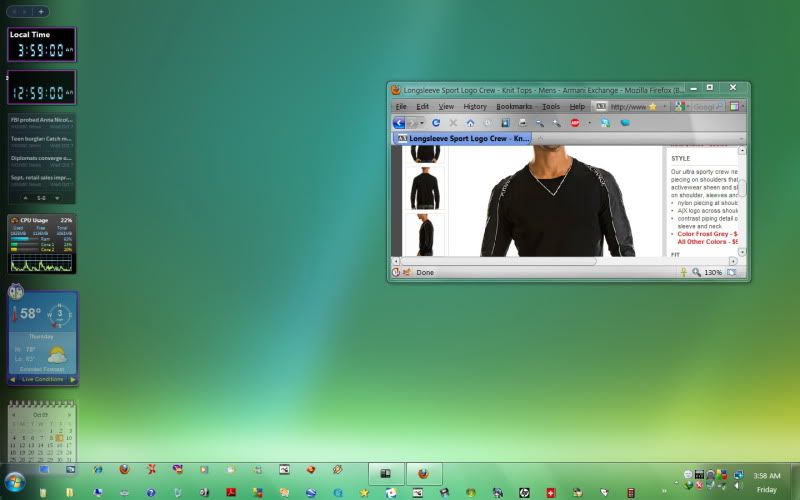
Task: Click the History clock icon in Firefox toolbar
Action: pyautogui.click(x=488, y=123)
